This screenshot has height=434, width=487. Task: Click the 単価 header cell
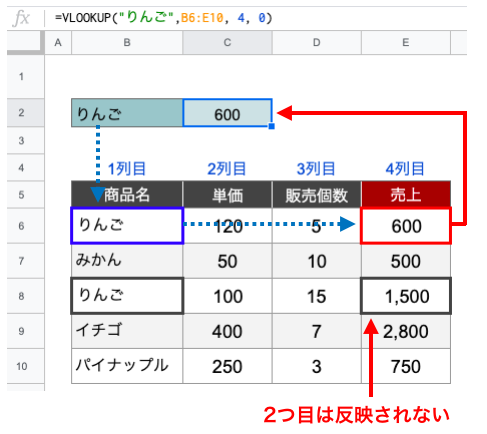tap(227, 195)
